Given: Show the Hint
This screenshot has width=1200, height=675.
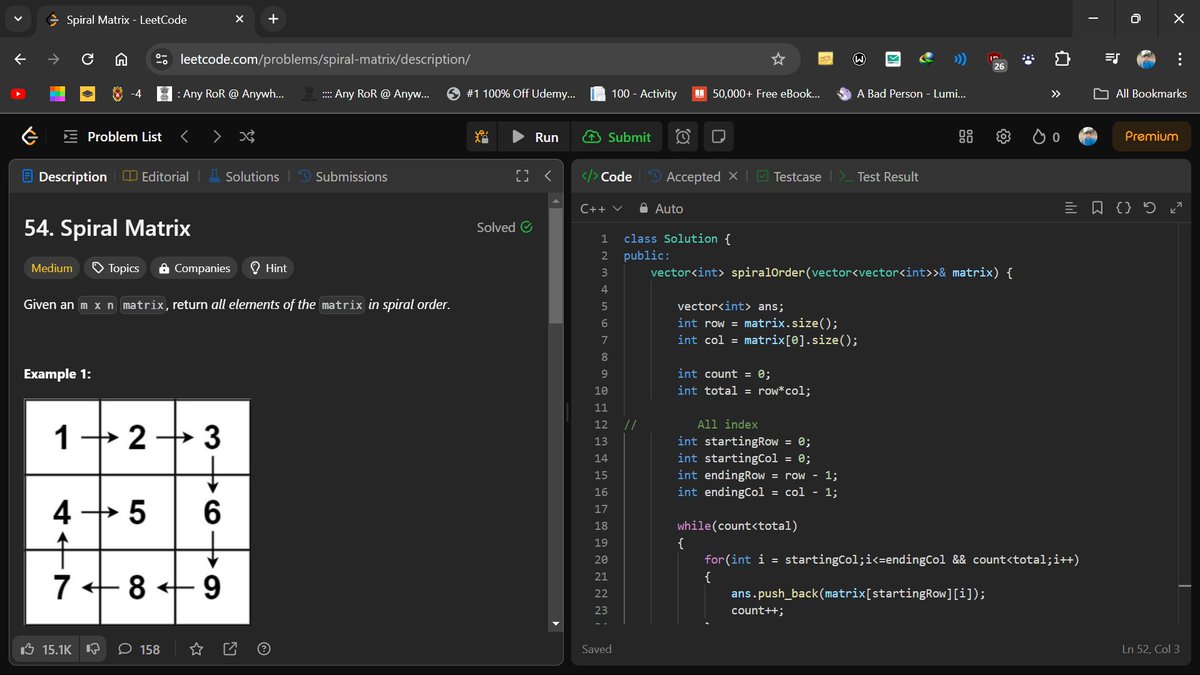Looking at the screenshot, I should (268, 268).
